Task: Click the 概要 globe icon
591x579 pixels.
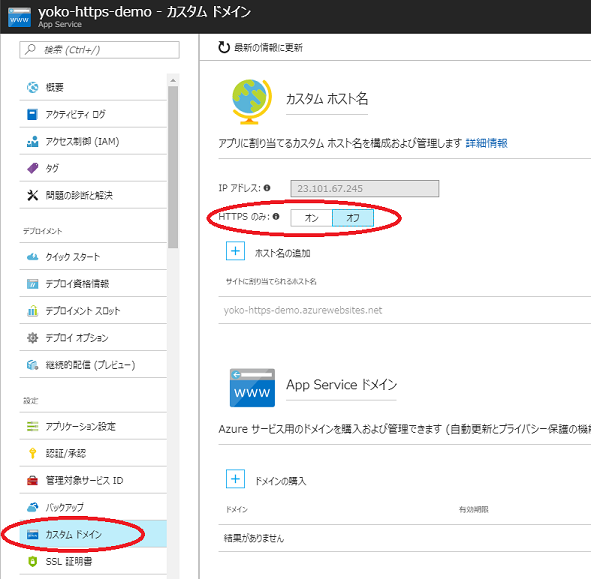Action: (32, 87)
